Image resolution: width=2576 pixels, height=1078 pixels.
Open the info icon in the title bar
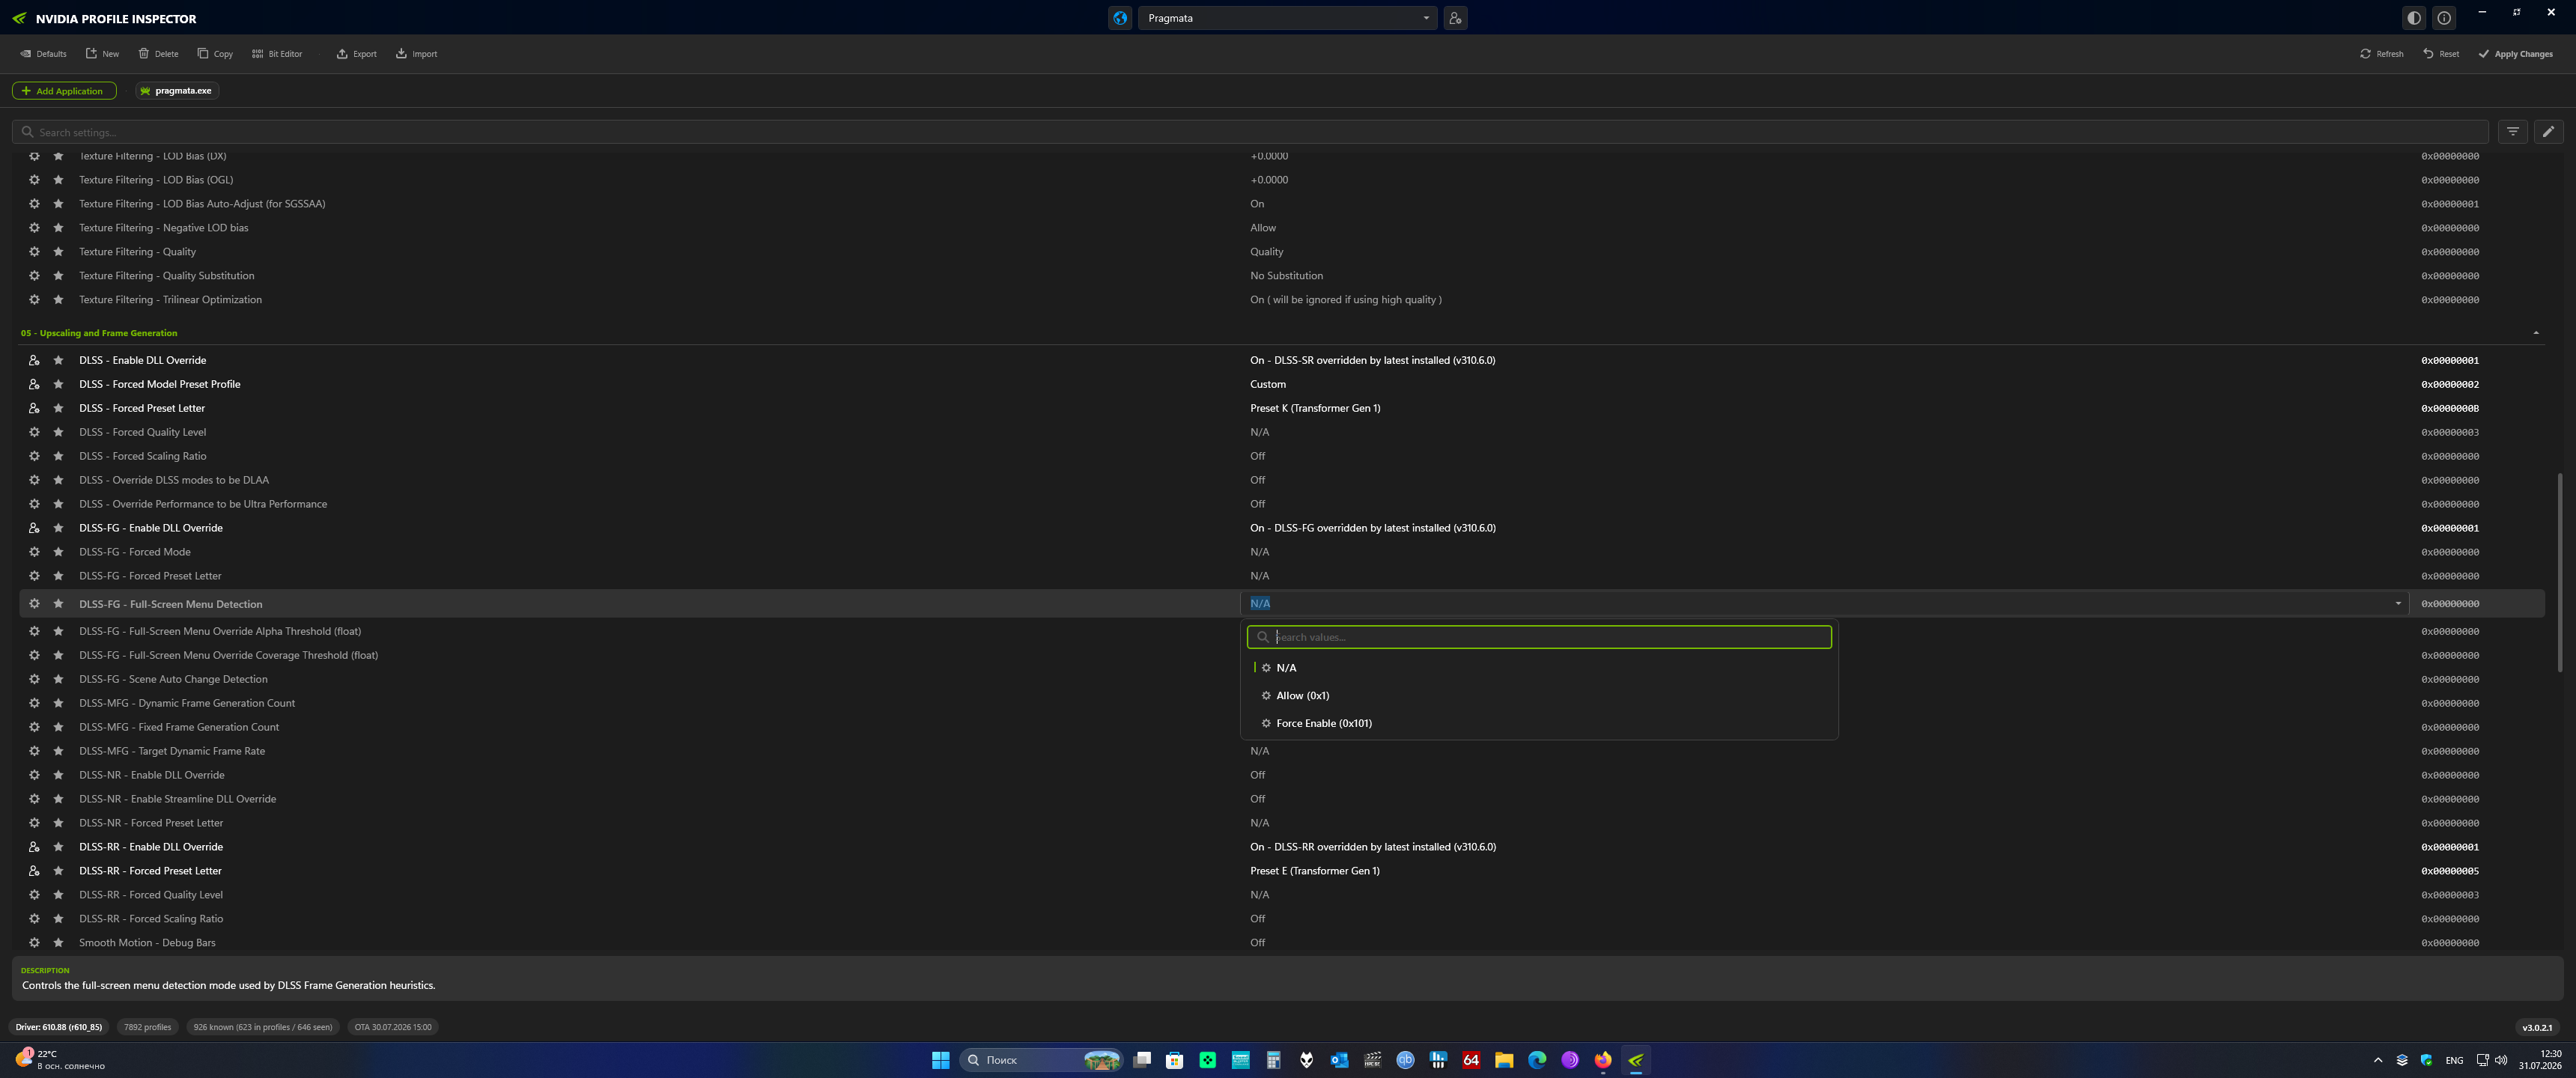coord(2444,18)
